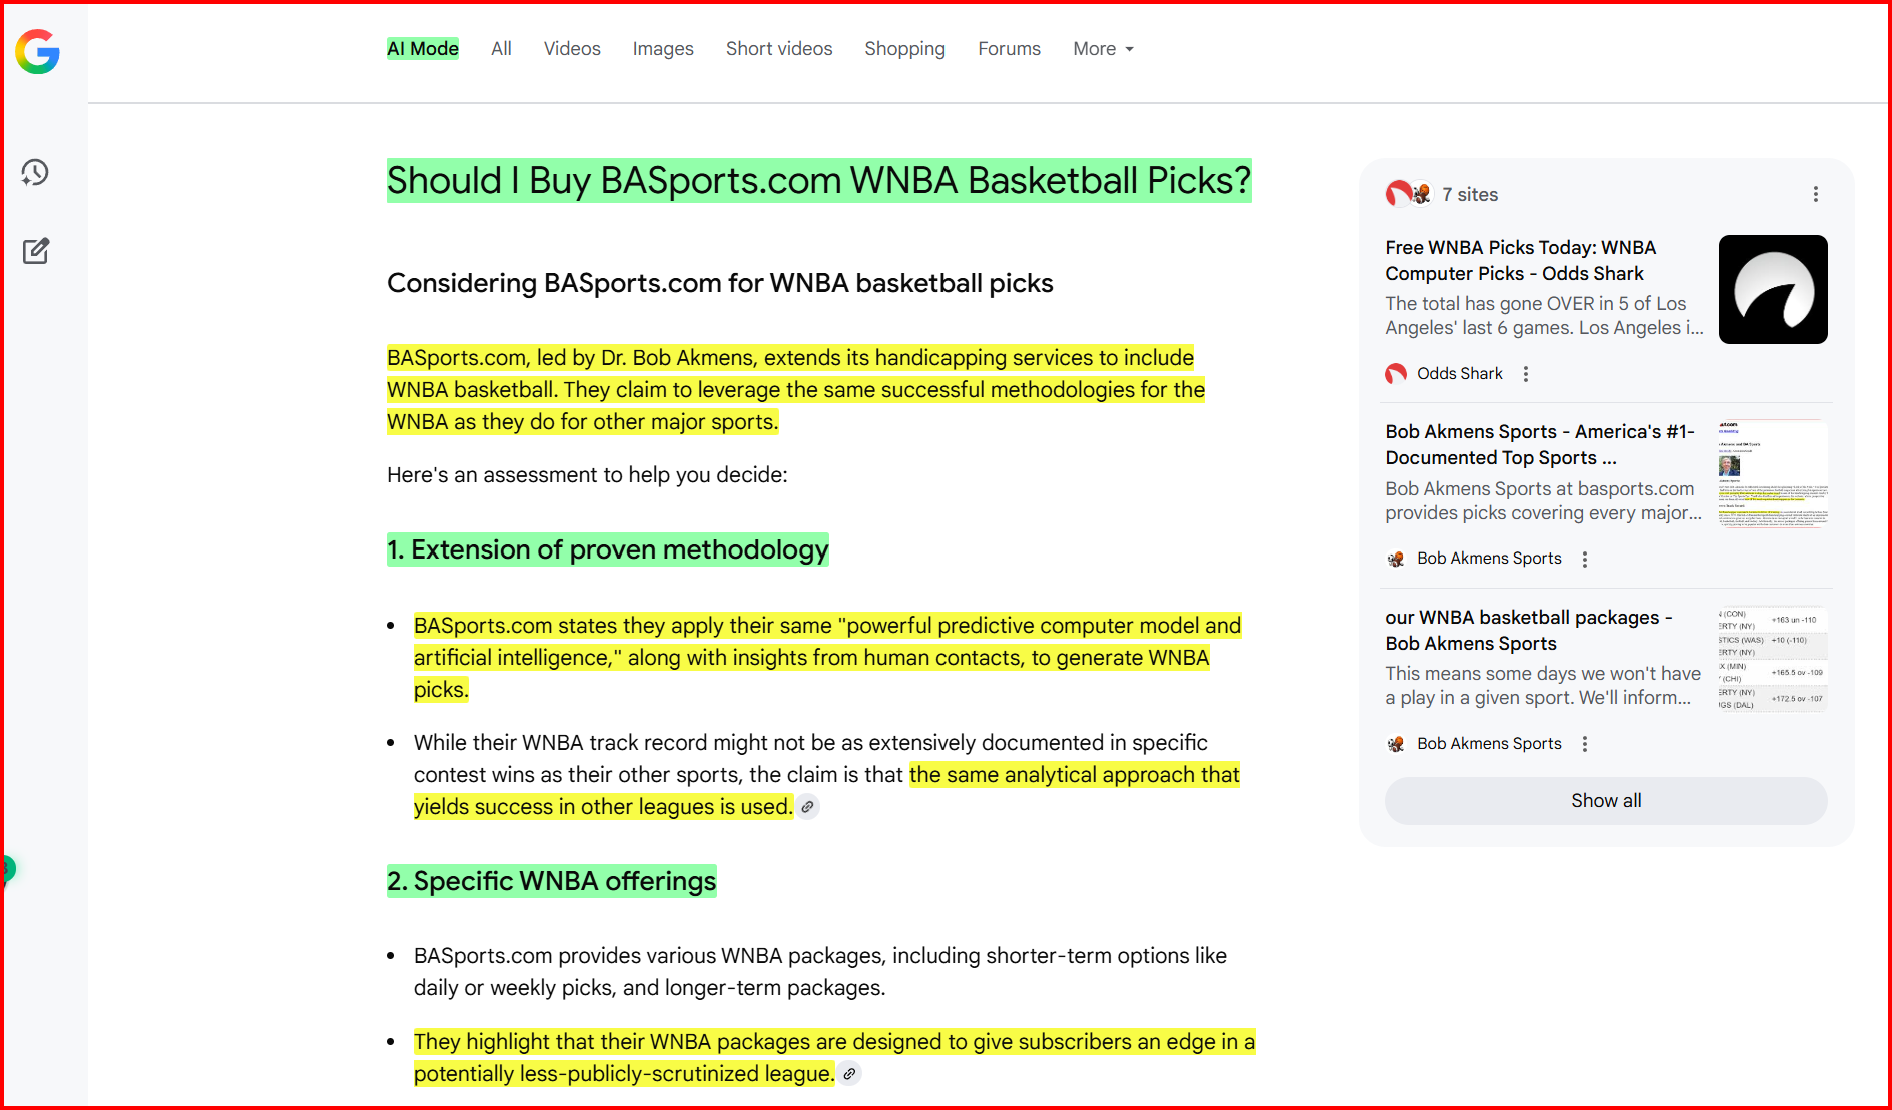The height and width of the screenshot is (1110, 1892).
Task: Expand the More dropdown menu
Action: (x=1103, y=49)
